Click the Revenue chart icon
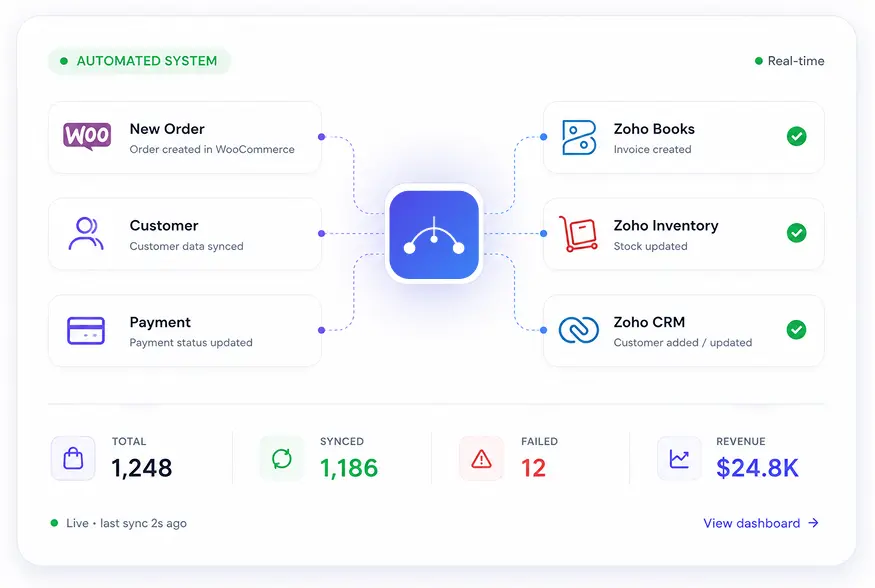The width and height of the screenshot is (875, 588). pos(679,458)
